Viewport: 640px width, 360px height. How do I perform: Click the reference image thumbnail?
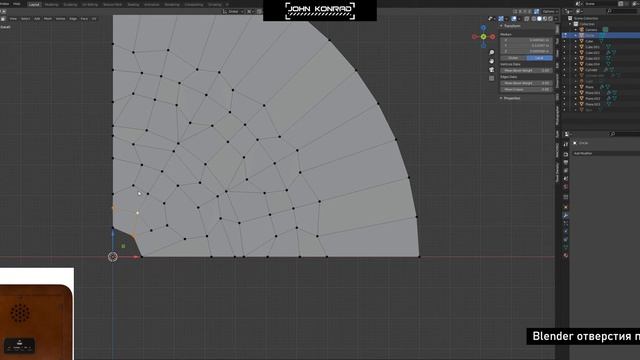37,313
